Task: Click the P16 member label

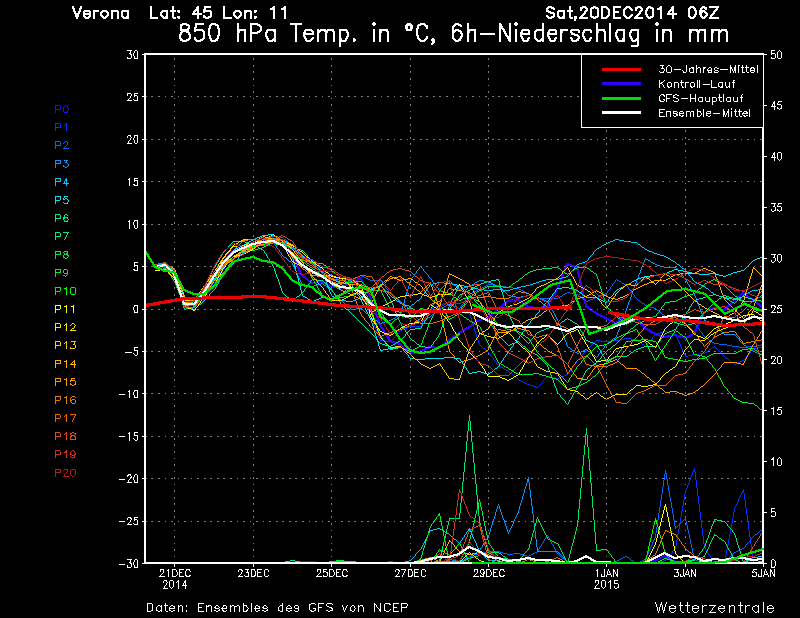Action: (x=65, y=400)
